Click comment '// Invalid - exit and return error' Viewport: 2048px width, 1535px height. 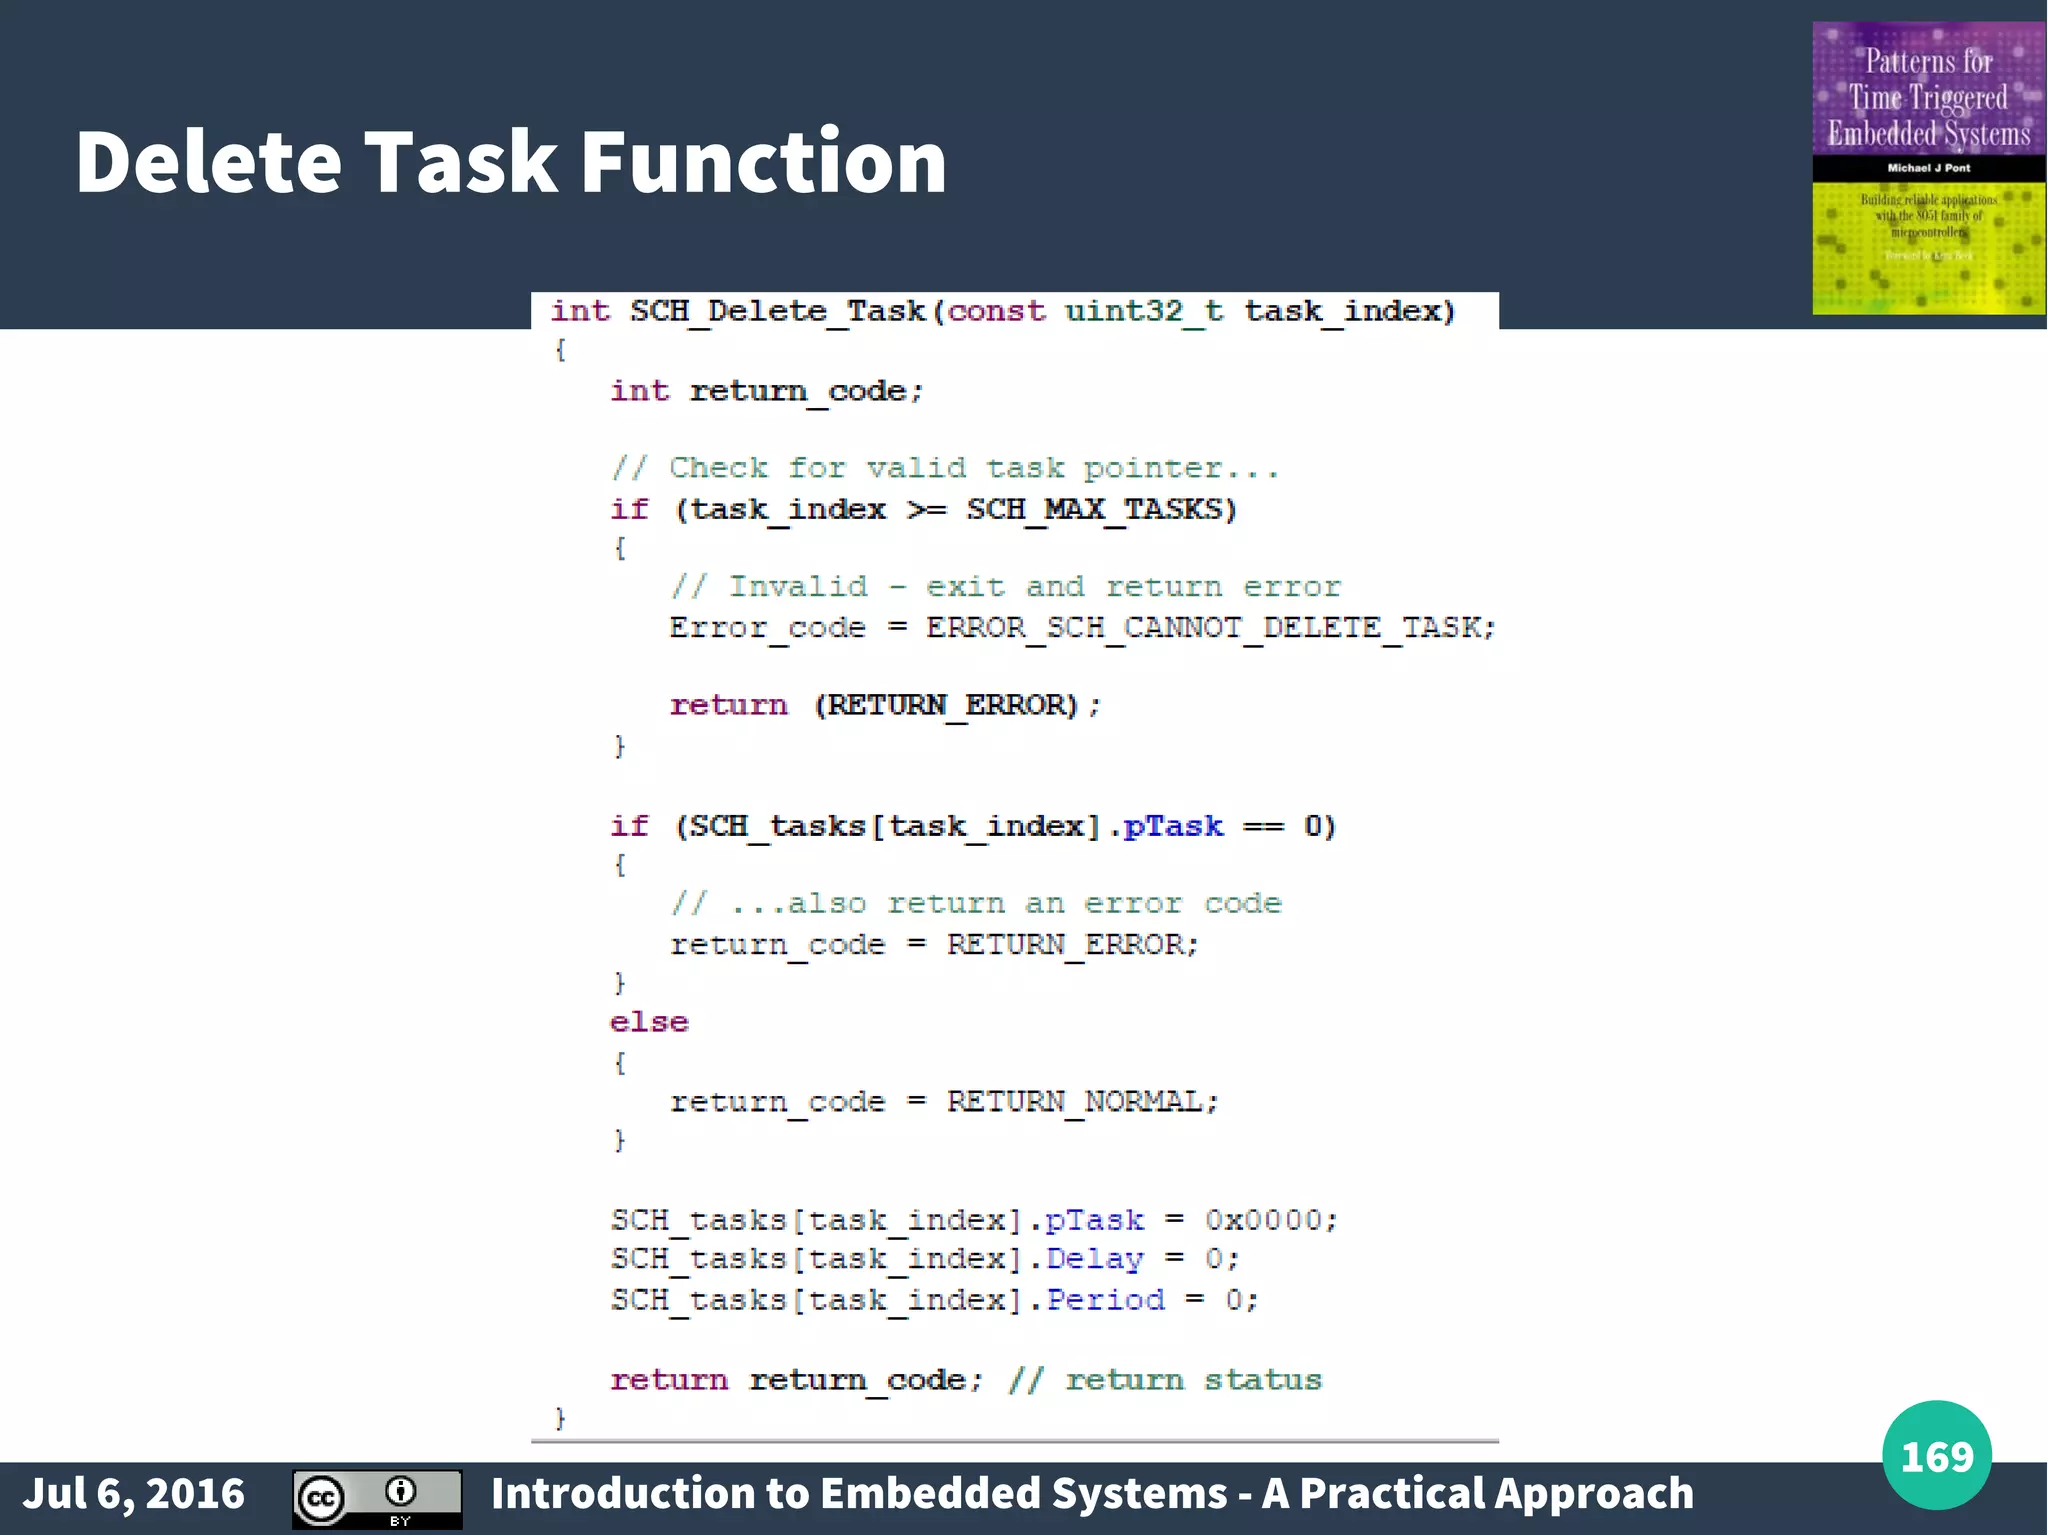tap(1006, 587)
